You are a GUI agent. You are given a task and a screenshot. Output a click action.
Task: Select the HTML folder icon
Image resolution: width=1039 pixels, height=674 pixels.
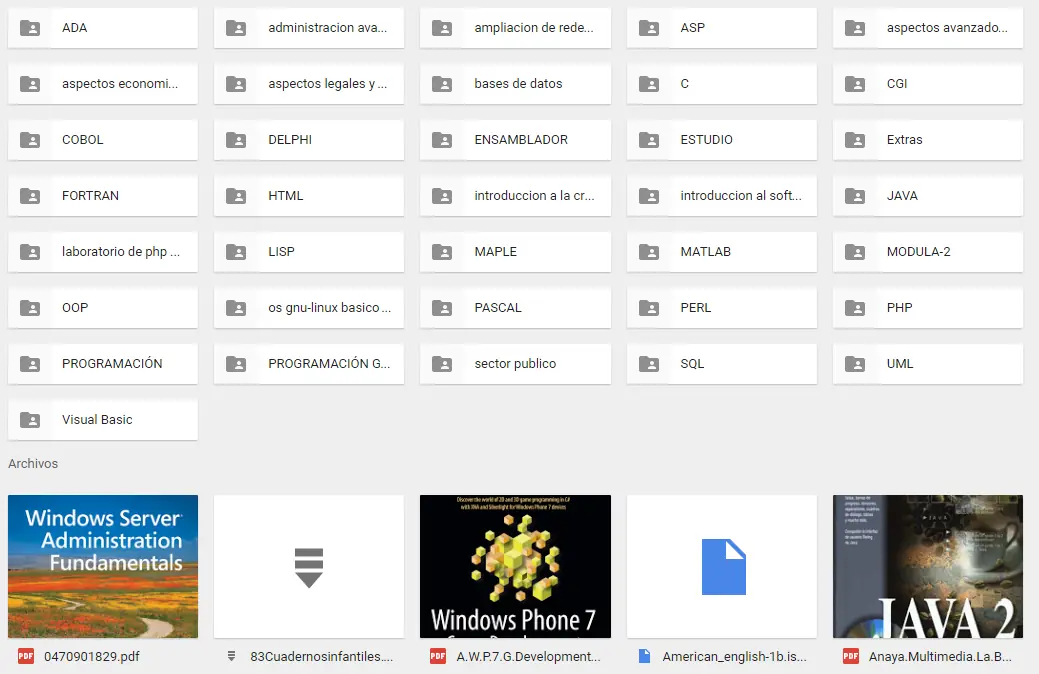click(x=236, y=196)
